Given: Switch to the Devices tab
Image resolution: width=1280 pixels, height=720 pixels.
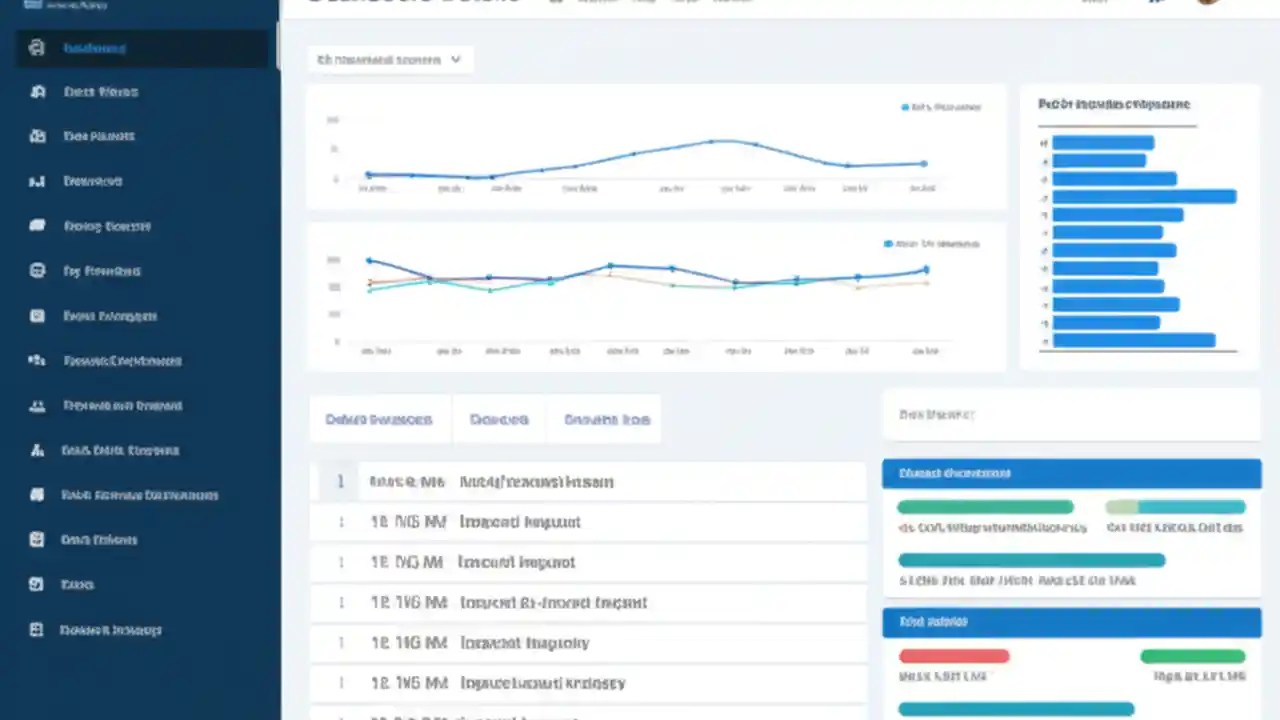Looking at the screenshot, I should (x=498, y=419).
